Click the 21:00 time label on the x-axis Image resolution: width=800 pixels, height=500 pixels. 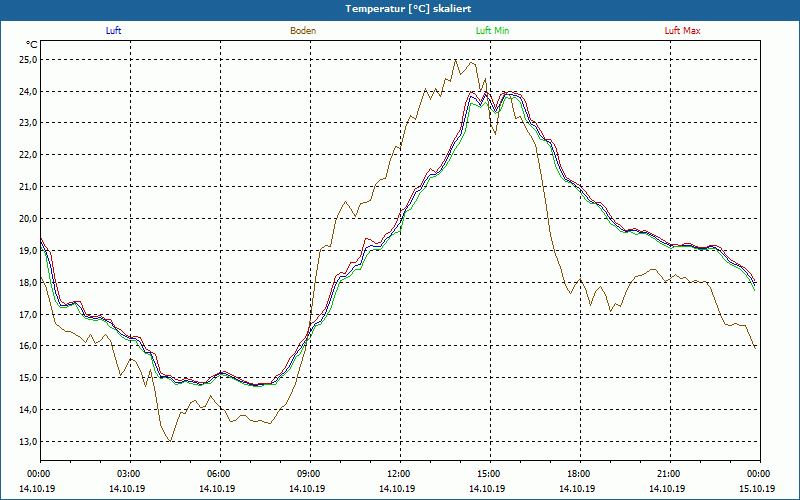coord(668,474)
